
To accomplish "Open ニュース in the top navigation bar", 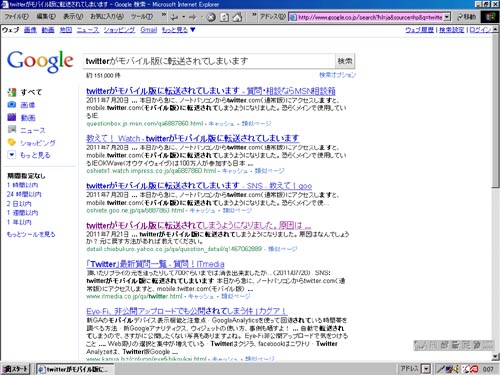I will tap(88, 30).
